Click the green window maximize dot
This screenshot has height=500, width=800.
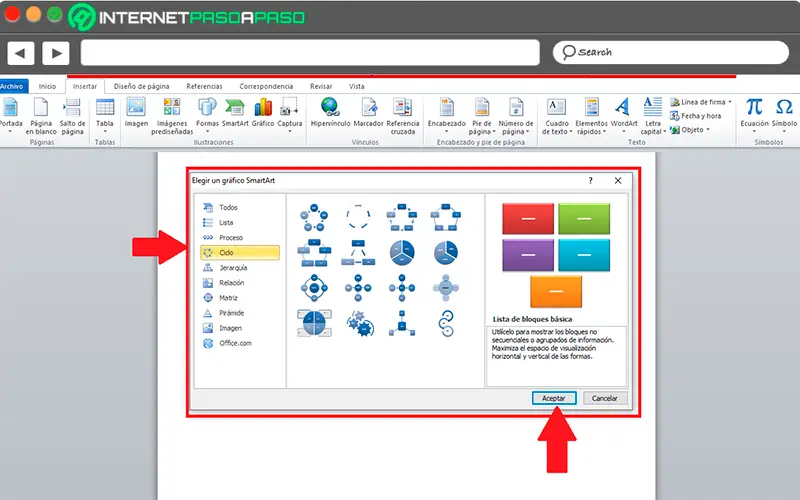[55, 14]
